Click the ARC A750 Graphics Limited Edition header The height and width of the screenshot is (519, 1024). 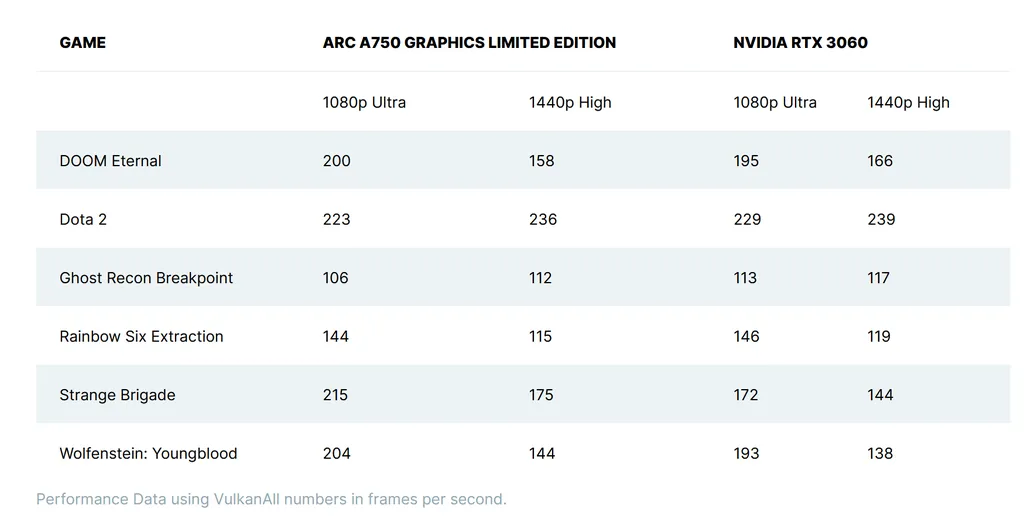(469, 43)
